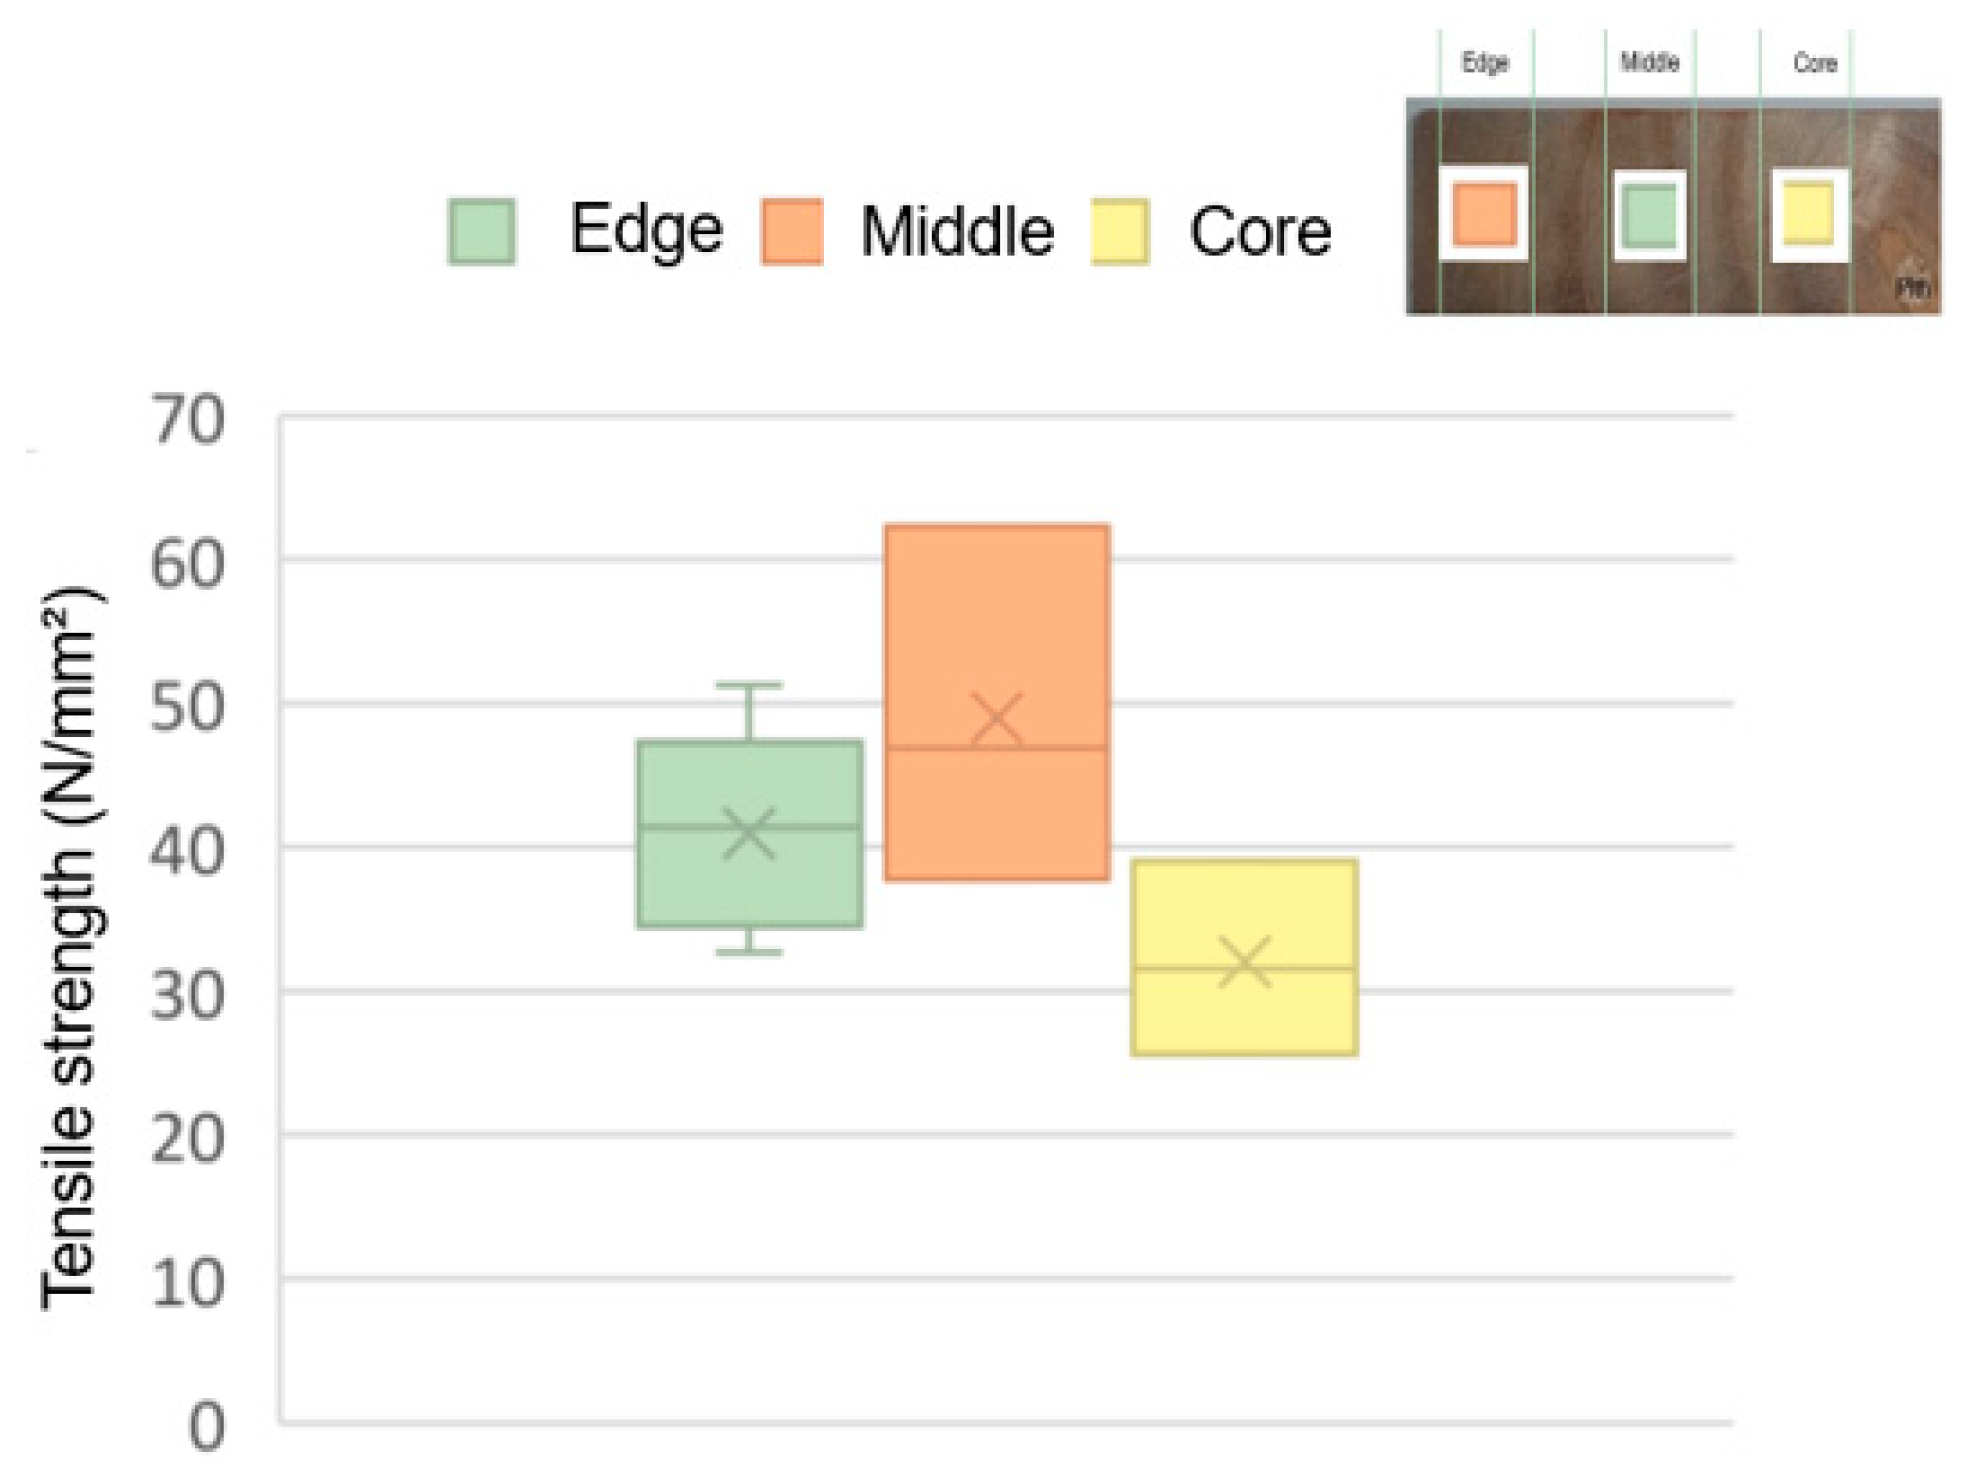Click the 'Pith' label on wood photo
The height and width of the screenshot is (1479, 1964).
1913,289
